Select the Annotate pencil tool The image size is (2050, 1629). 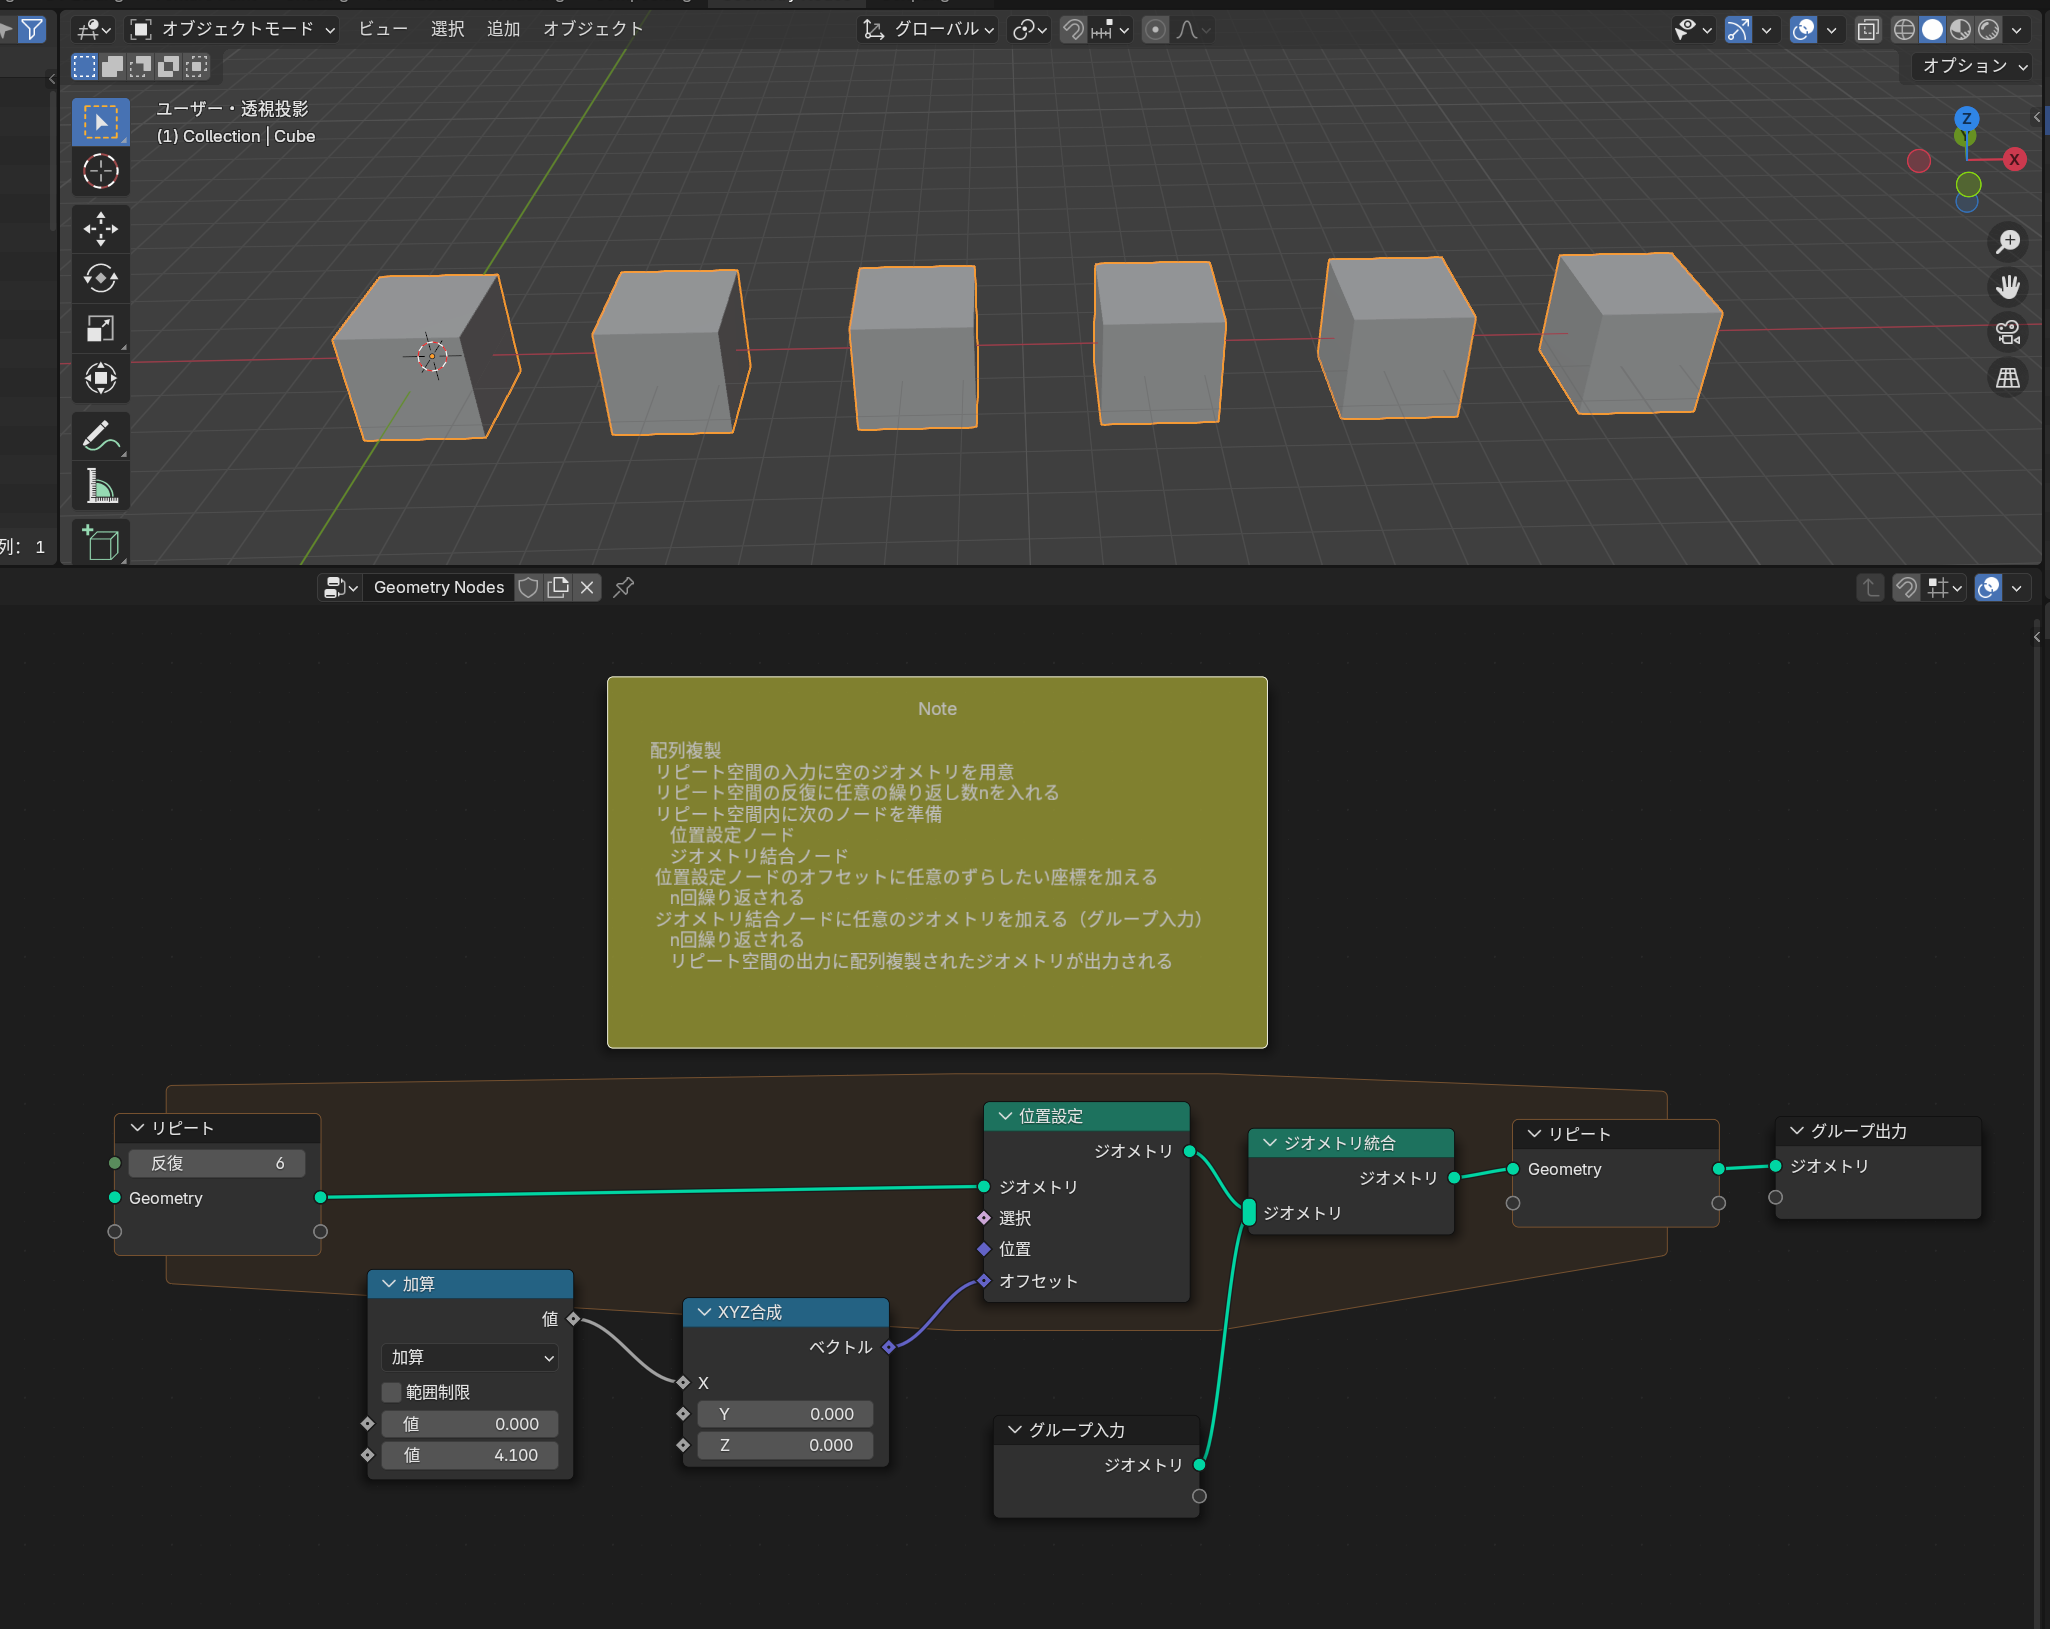(x=100, y=437)
